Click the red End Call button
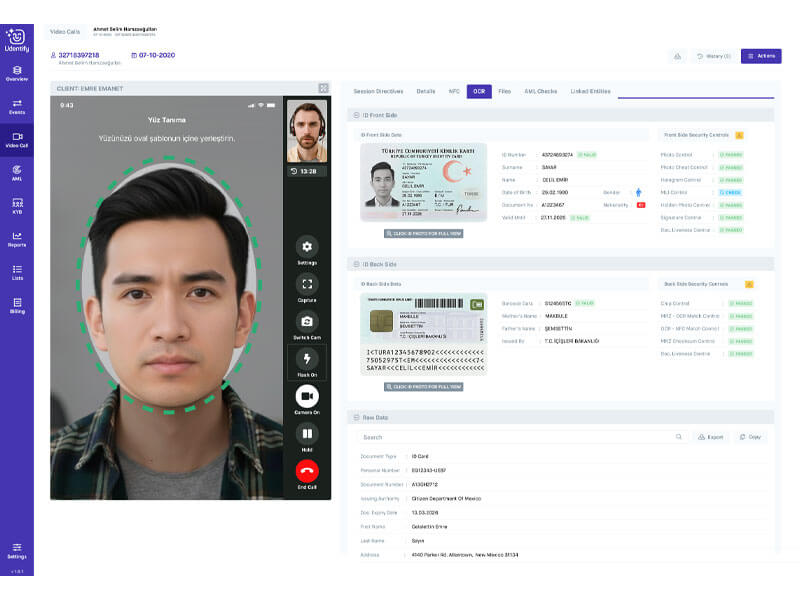800x600 pixels. click(307, 471)
